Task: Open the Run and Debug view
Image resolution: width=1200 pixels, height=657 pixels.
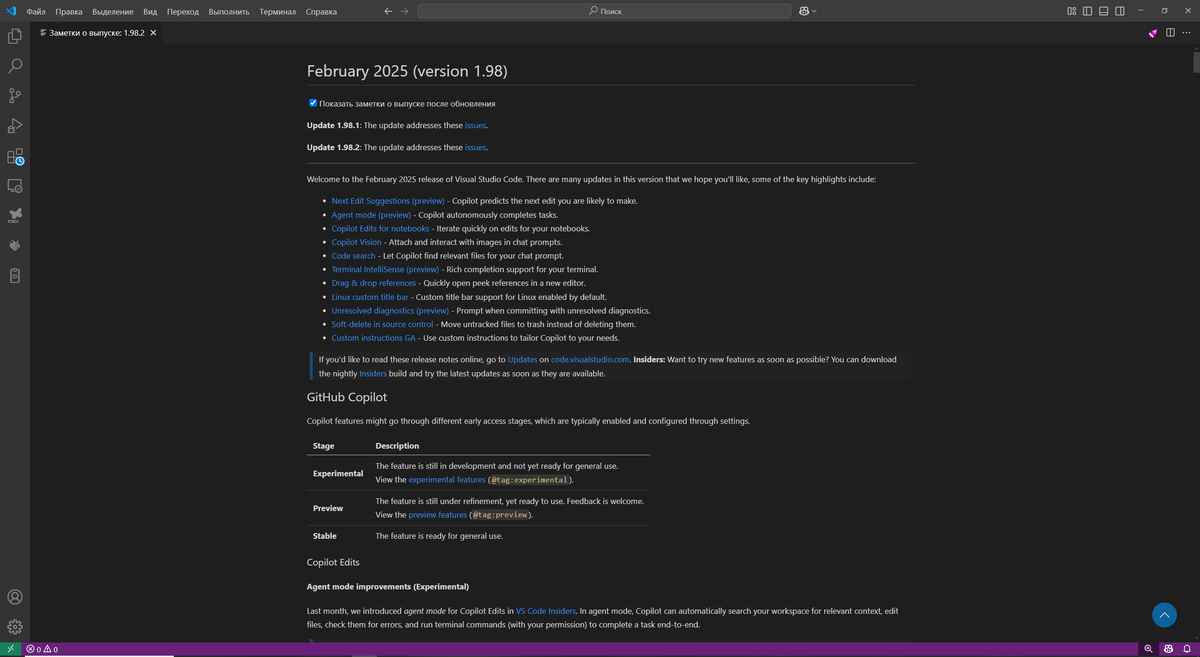Action: [x=15, y=126]
